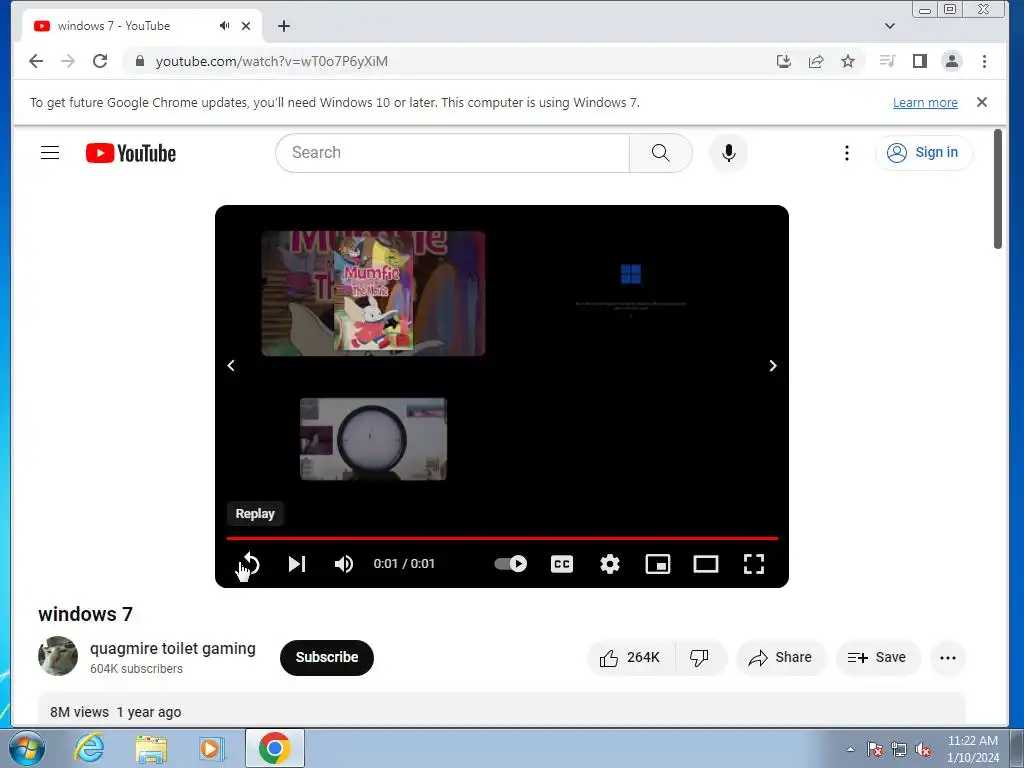The image size is (1024, 768).
Task: Dislike the video thumbs down icon
Action: coord(699,658)
